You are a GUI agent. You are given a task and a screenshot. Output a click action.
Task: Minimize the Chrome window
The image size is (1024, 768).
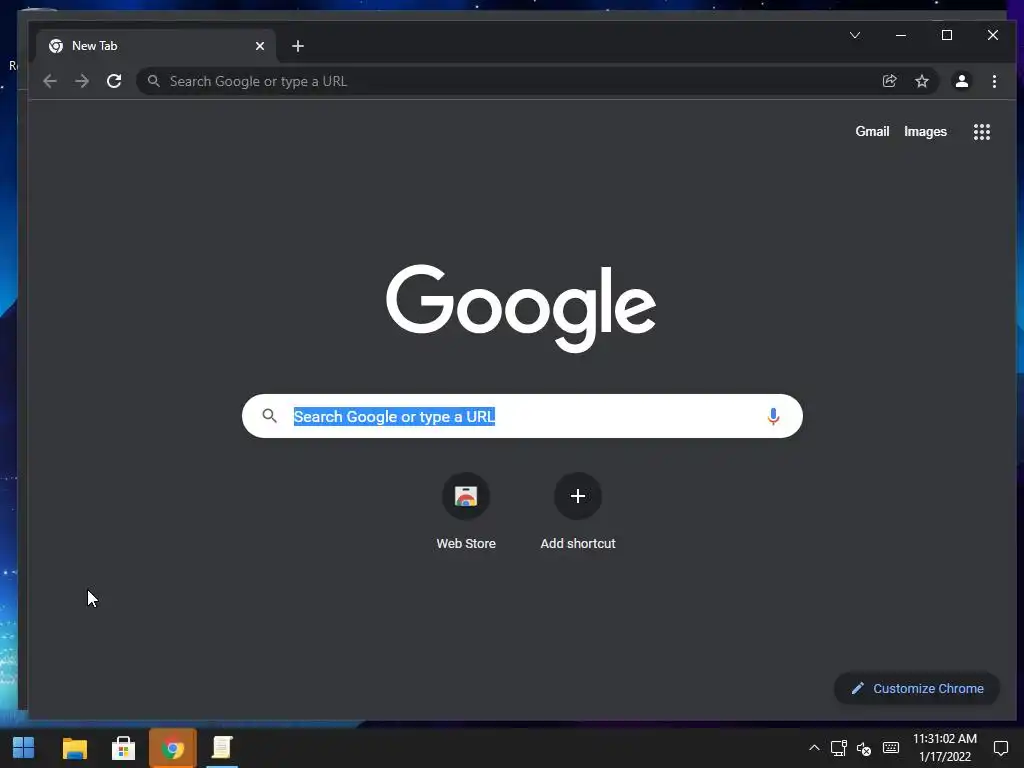[901, 35]
